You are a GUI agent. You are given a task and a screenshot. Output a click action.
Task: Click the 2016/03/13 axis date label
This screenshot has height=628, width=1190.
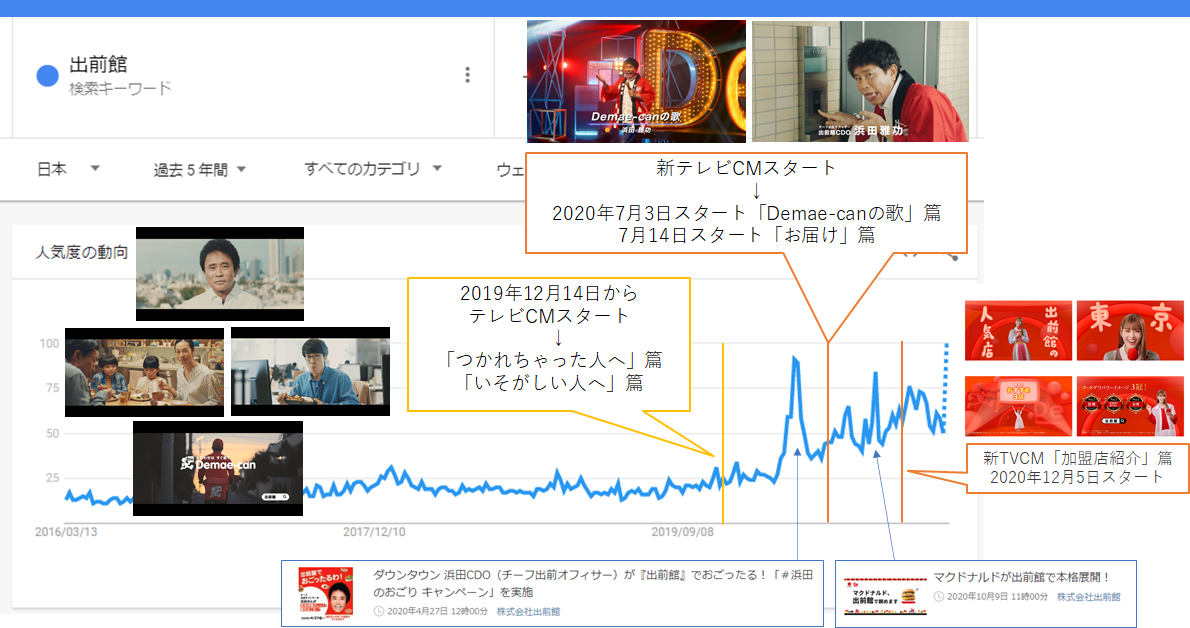pyautogui.click(x=66, y=532)
